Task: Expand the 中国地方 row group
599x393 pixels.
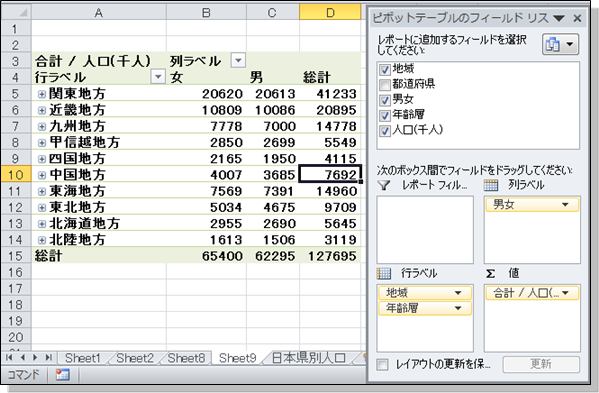Action: pyautogui.click(x=42, y=175)
